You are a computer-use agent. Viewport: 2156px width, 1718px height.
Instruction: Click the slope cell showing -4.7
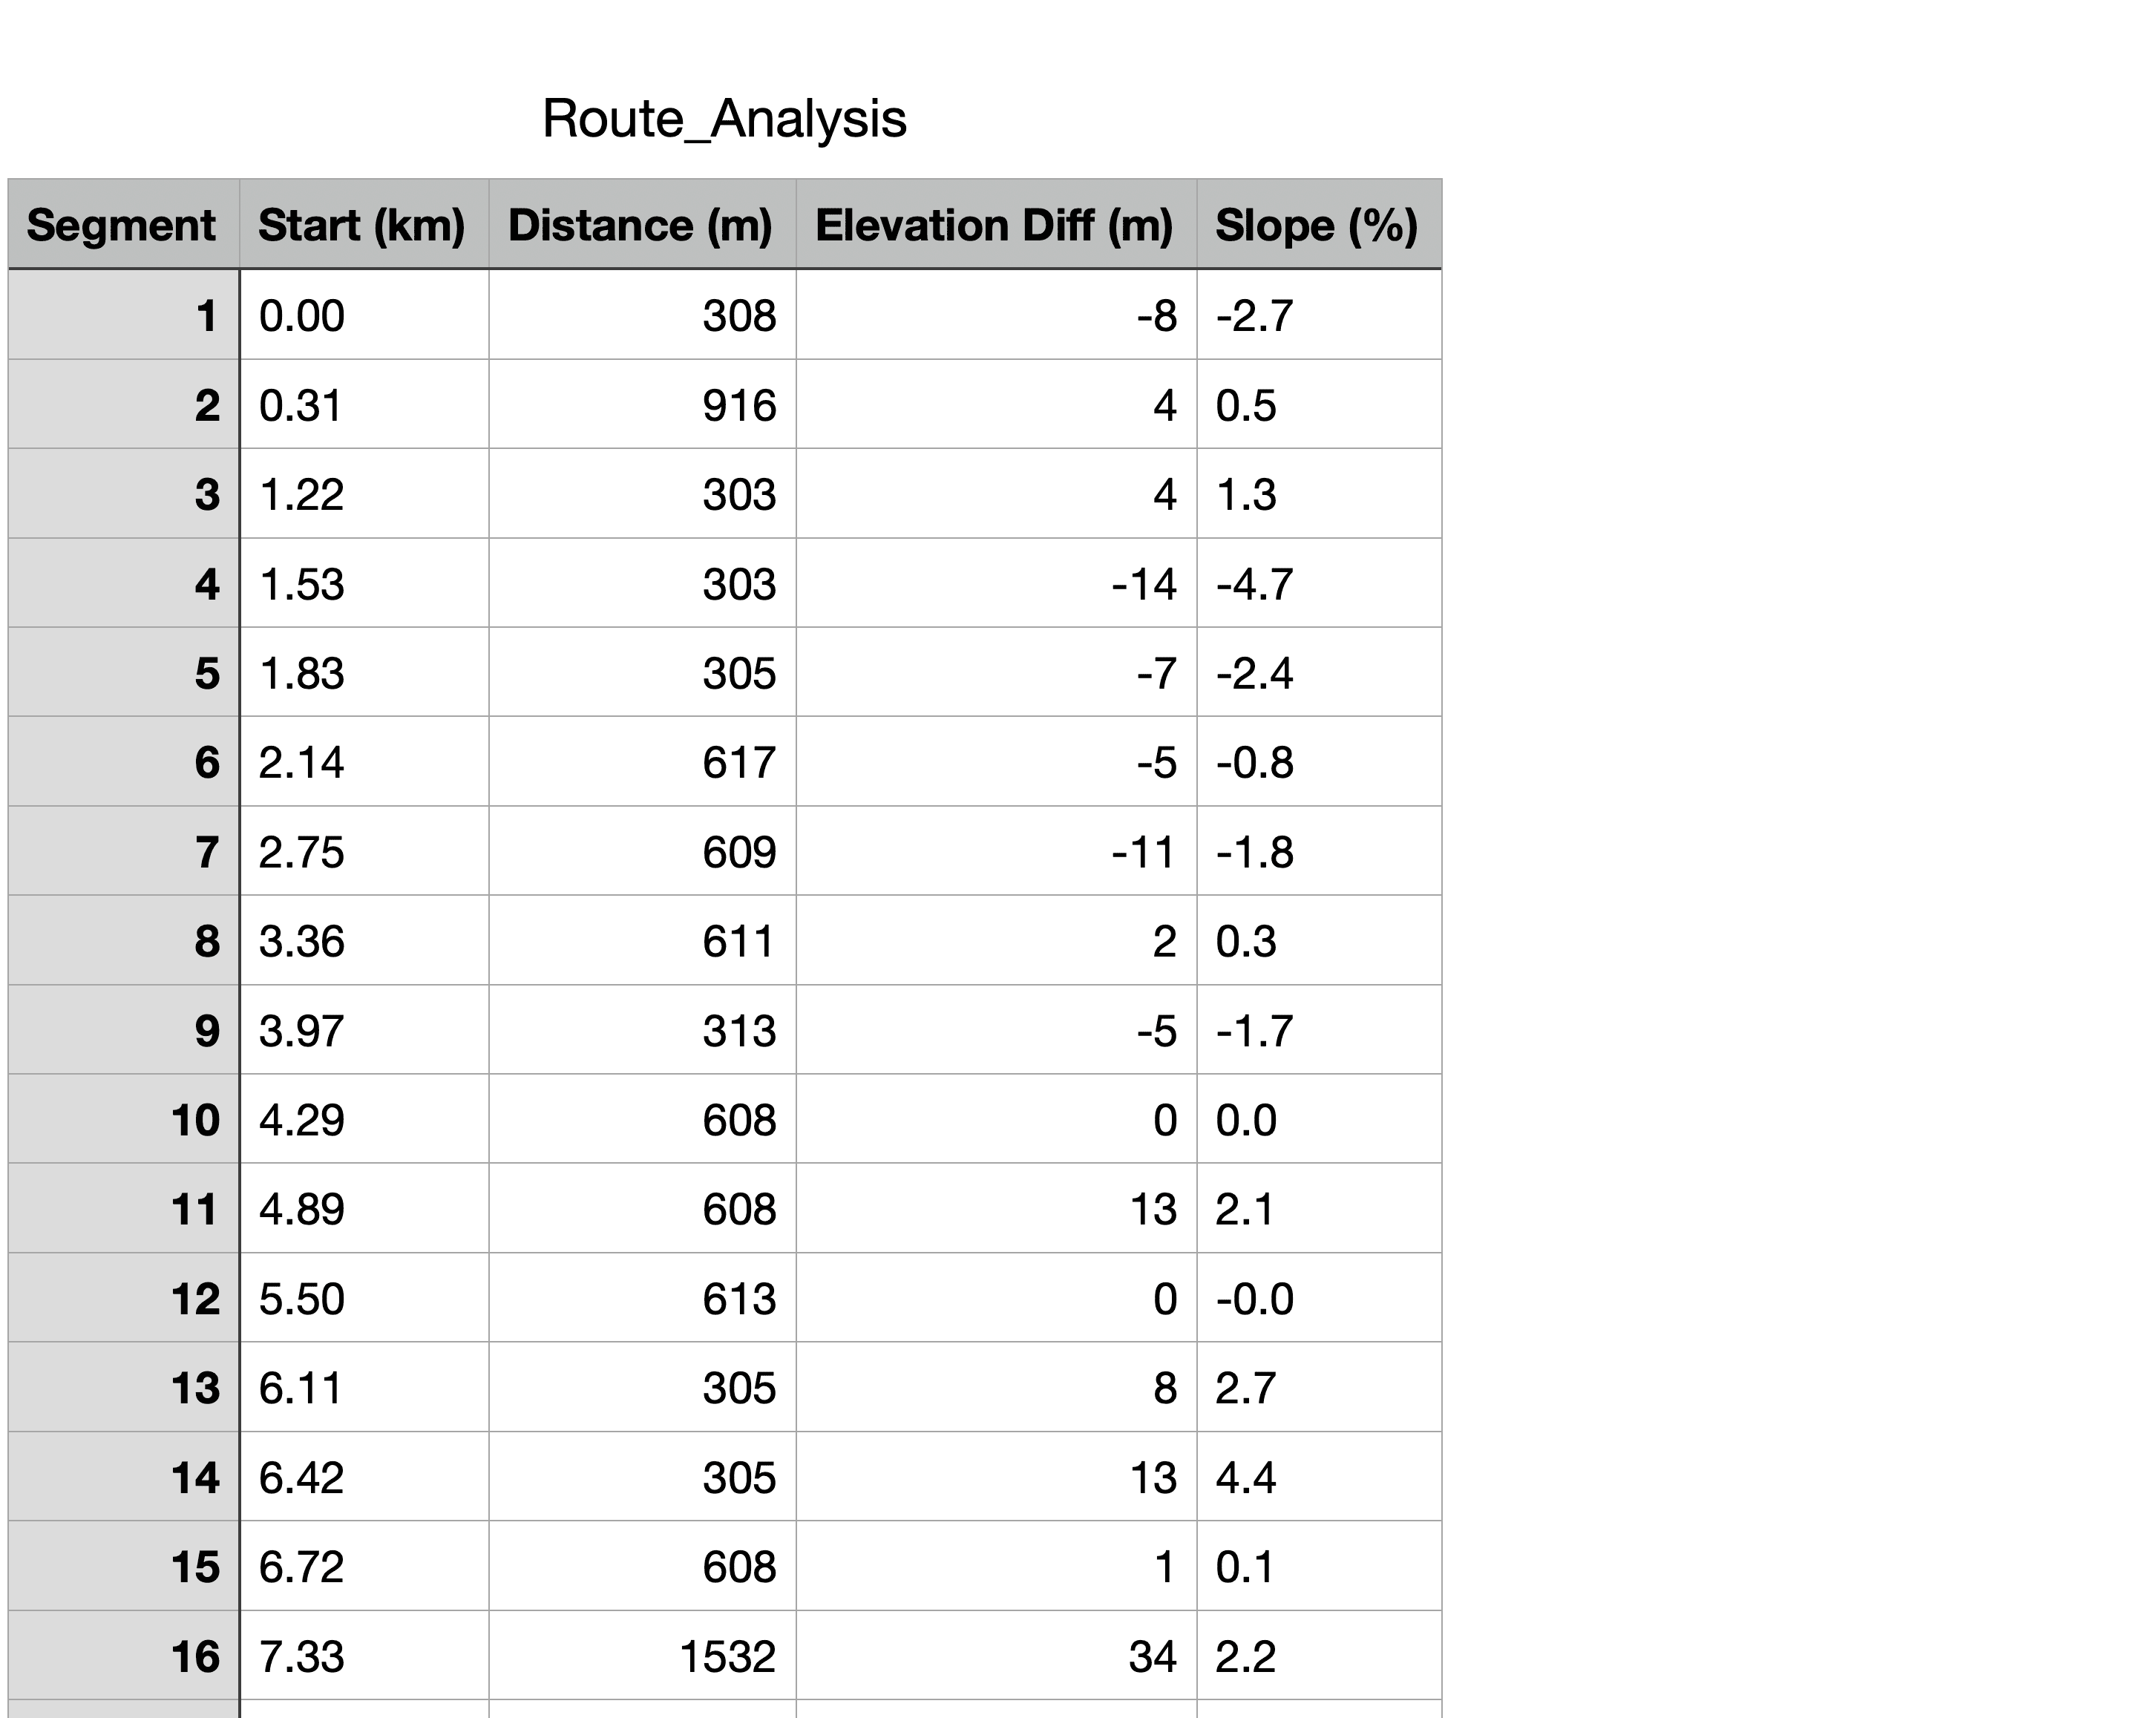(1317, 584)
